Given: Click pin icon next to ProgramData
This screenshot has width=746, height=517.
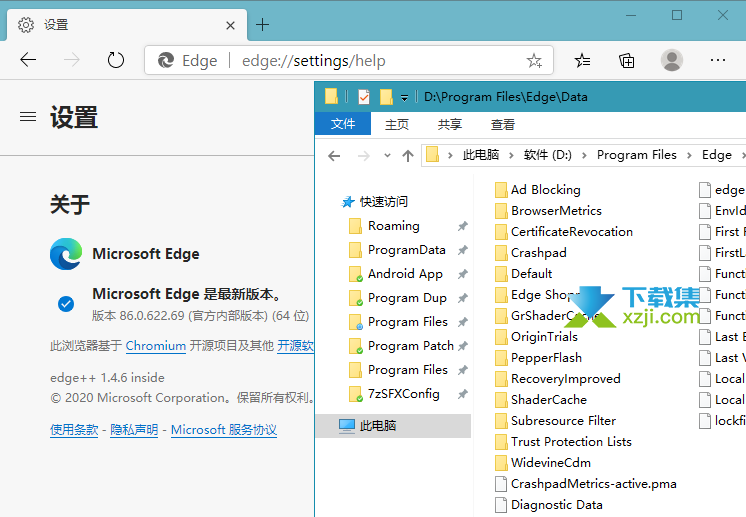Looking at the screenshot, I should (x=462, y=250).
